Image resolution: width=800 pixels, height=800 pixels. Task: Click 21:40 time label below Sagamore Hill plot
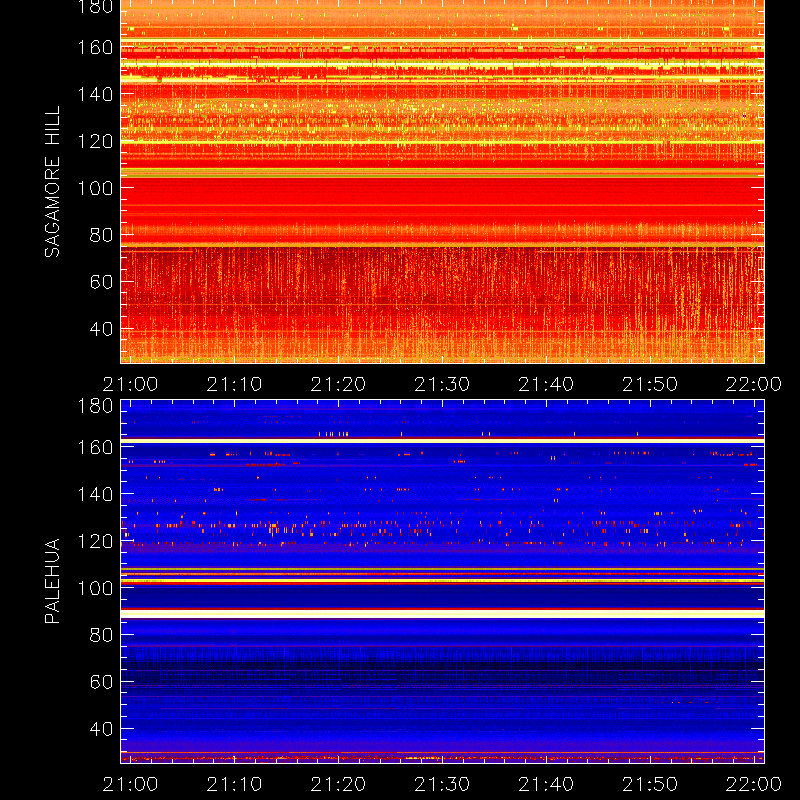pyautogui.click(x=546, y=384)
